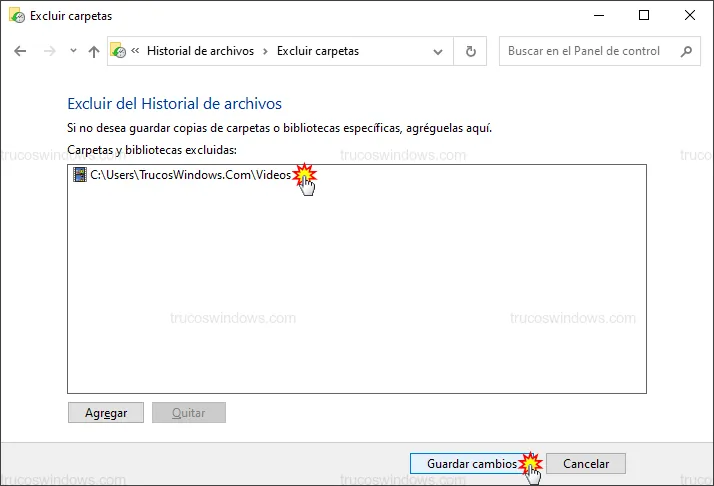The height and width of the screenshot is (486, 714).
Task: Navigate to Historial de archivos breadcrumb
Action: 200,51
